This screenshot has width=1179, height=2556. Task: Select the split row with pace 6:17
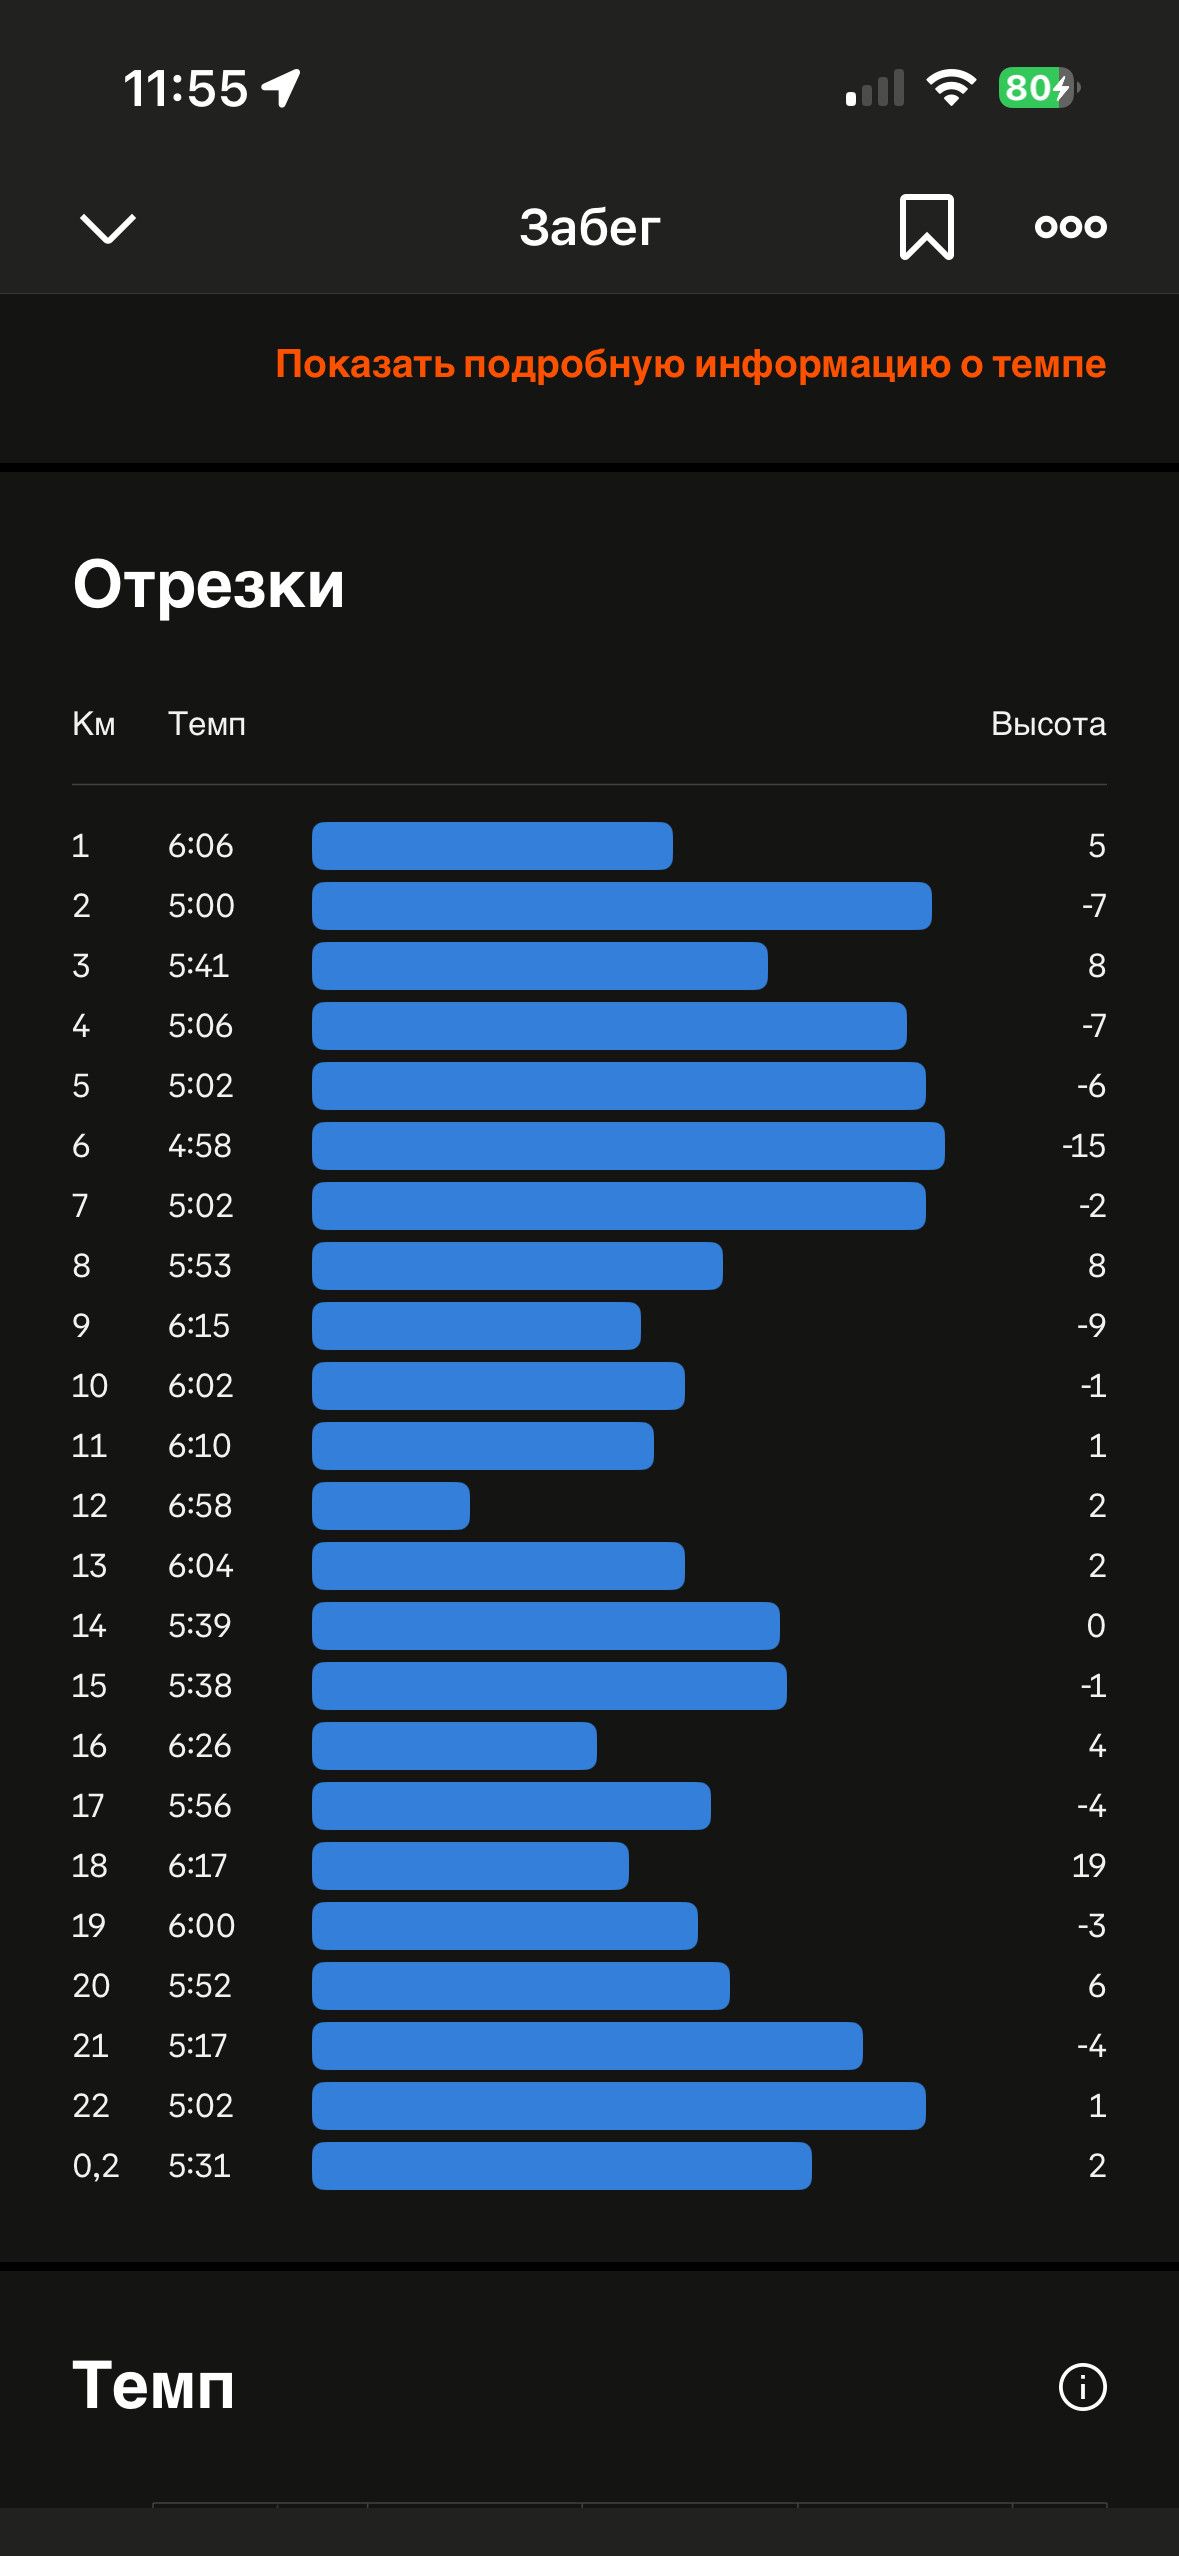pyautogui.click(x=589, y=1866)
